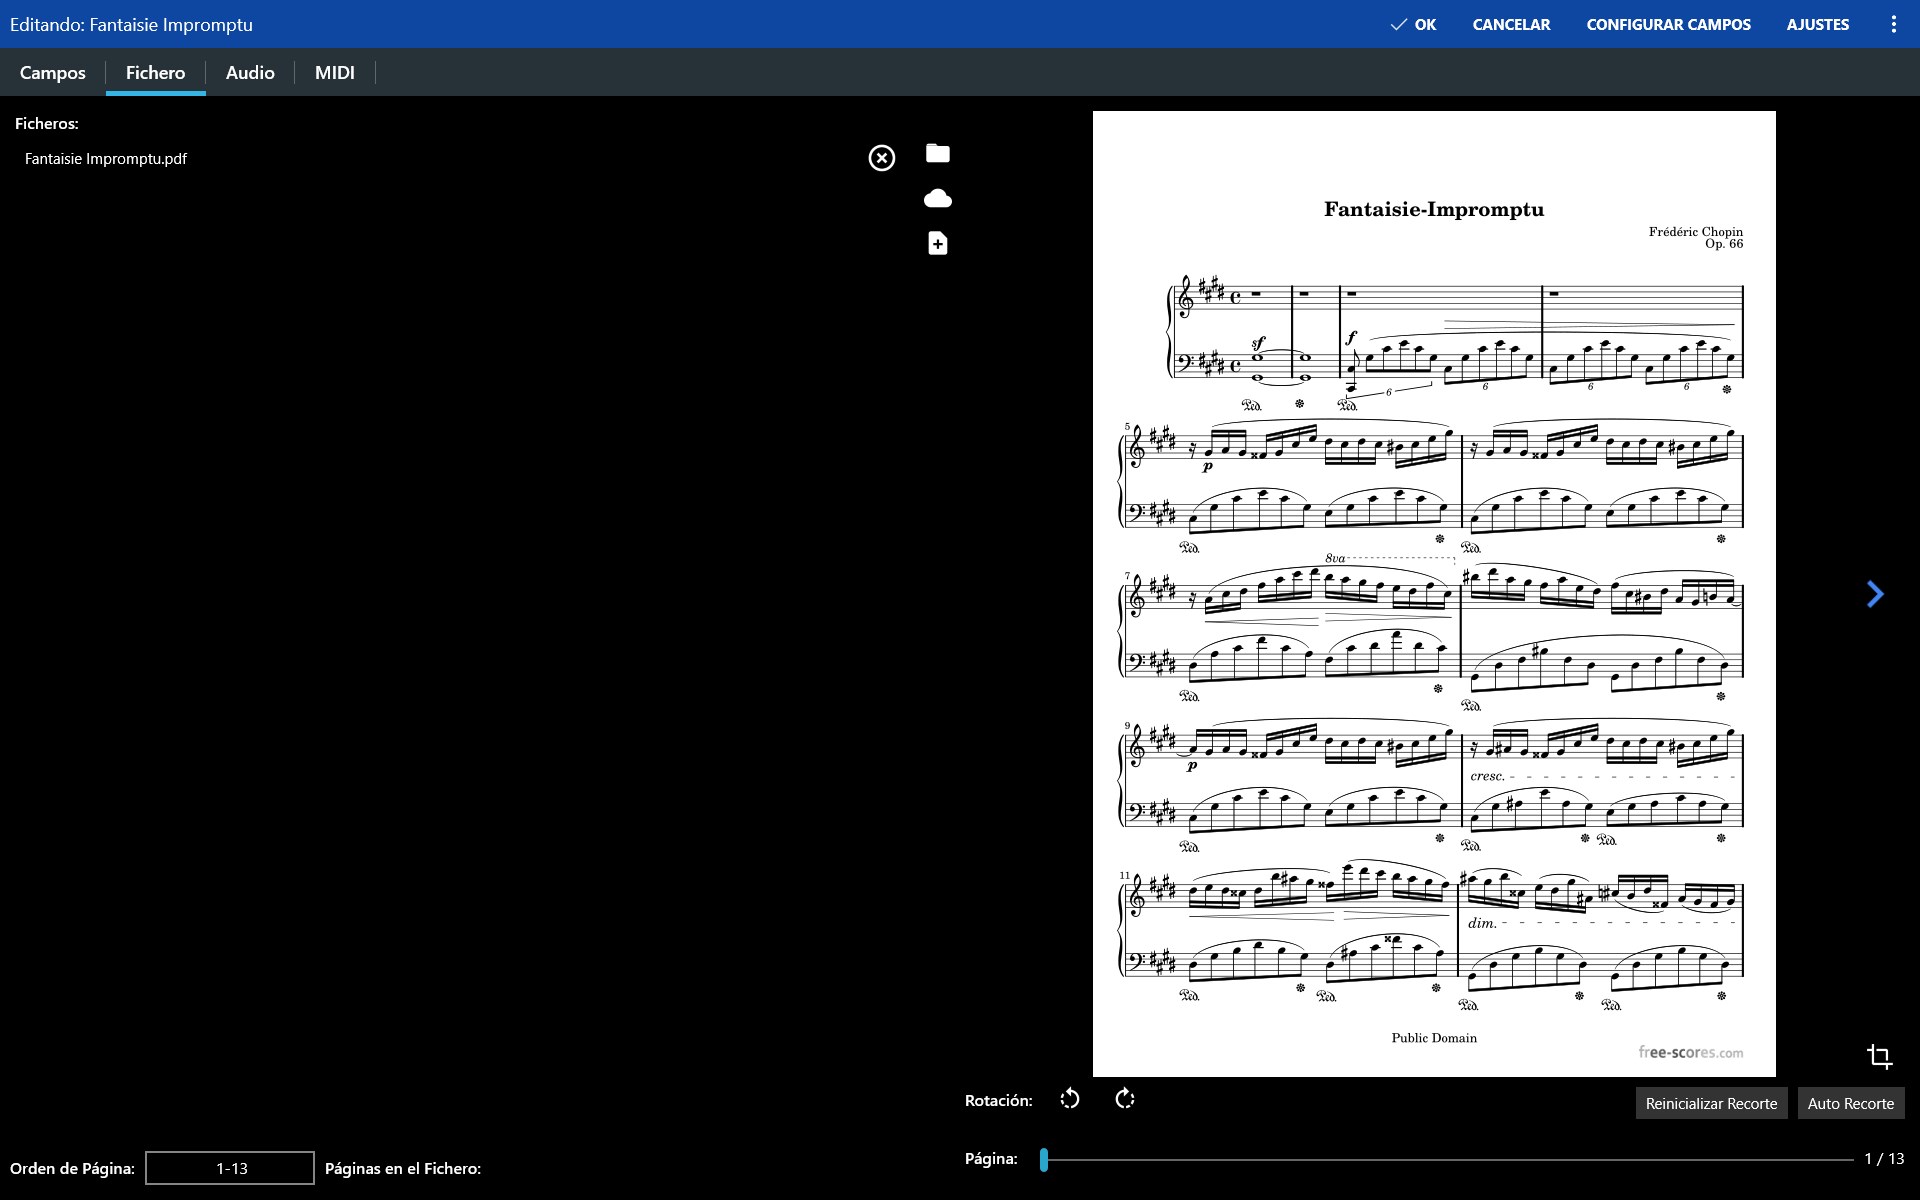Browse local files with the folder icon
This screenshot has height=1200, width=1920.
[937, 153]
